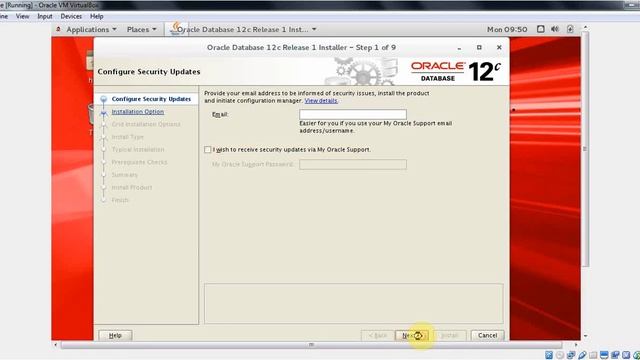
Task: Click the greyed-out Install button
Action: pyautogui.click(x=449, y=335)
